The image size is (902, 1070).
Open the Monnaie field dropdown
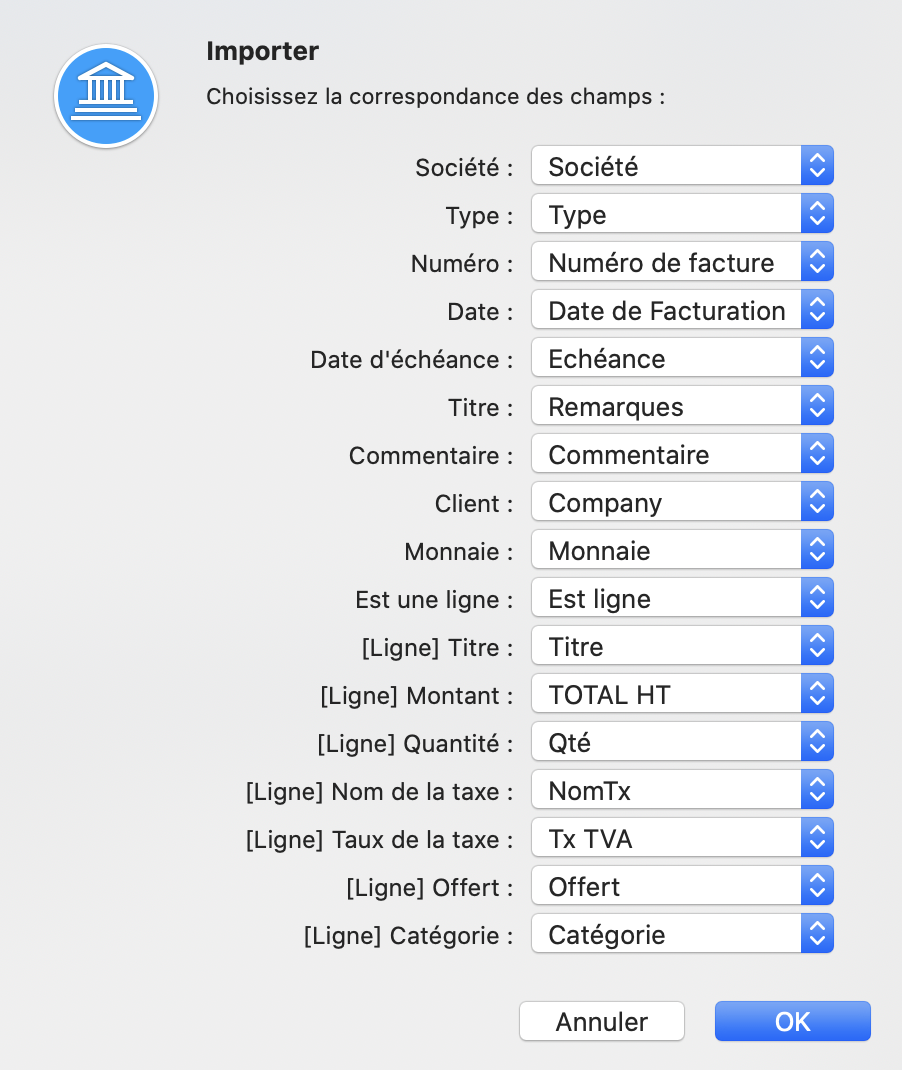(x=682, y=549)
